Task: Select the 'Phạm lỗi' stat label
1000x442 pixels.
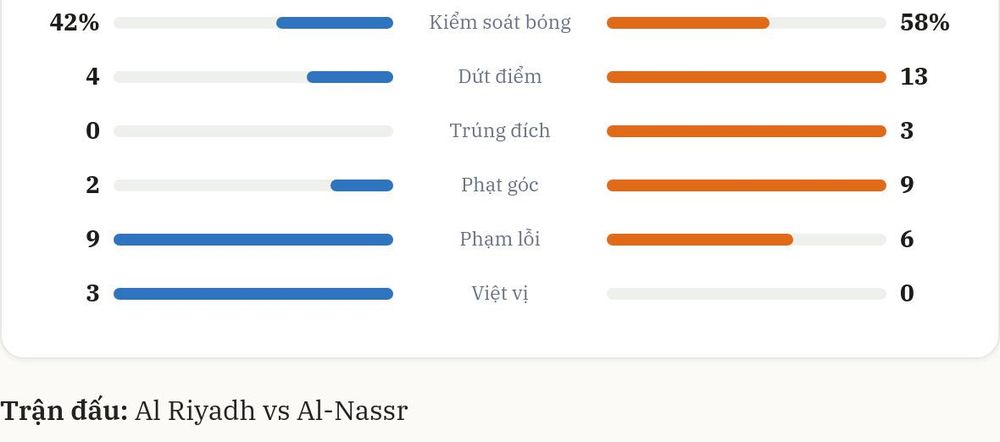Action: click(x=500, y=239)
